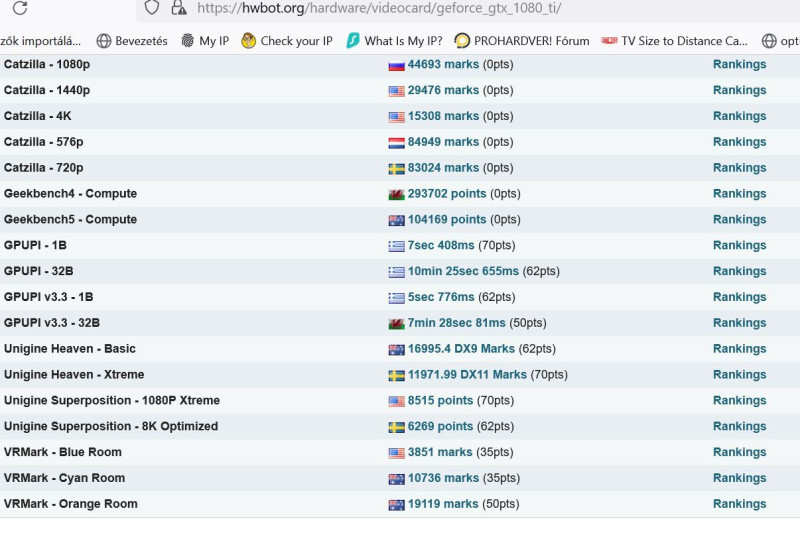This screenshot has width=800, height=537.
Task: Open the 29476 marks score link
Action: click(x=443, y=90)
